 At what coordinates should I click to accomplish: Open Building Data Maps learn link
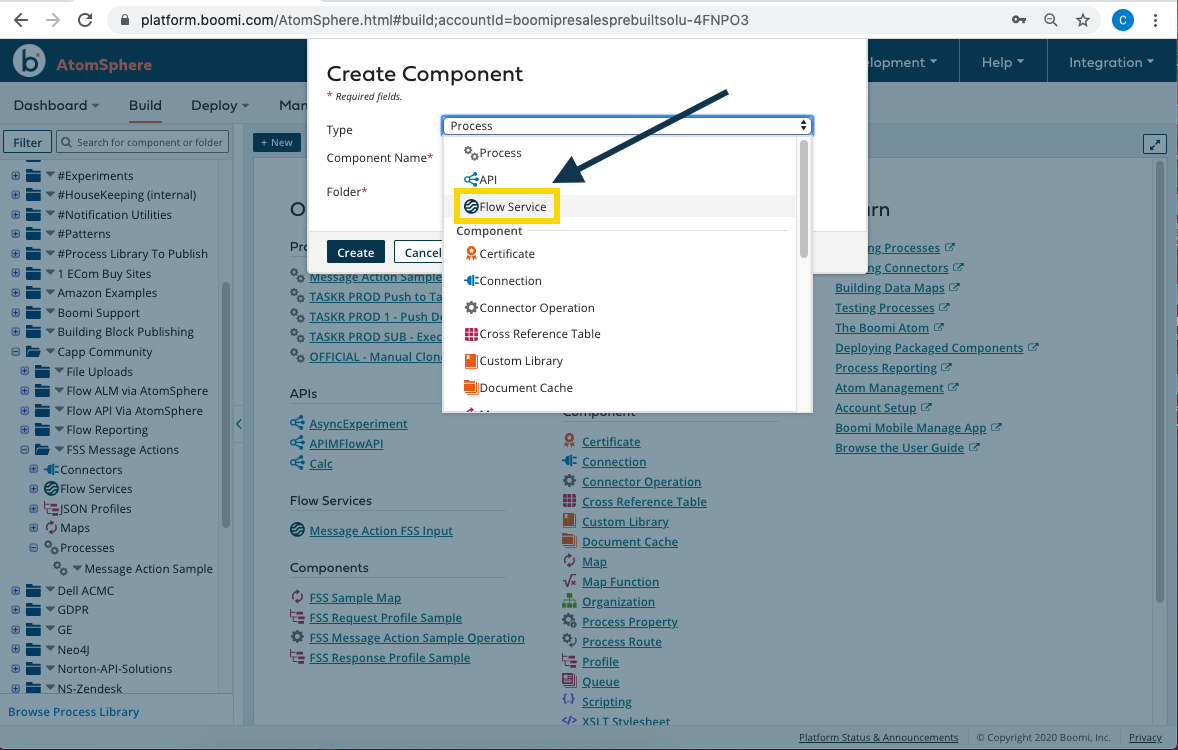click(890, 288)
